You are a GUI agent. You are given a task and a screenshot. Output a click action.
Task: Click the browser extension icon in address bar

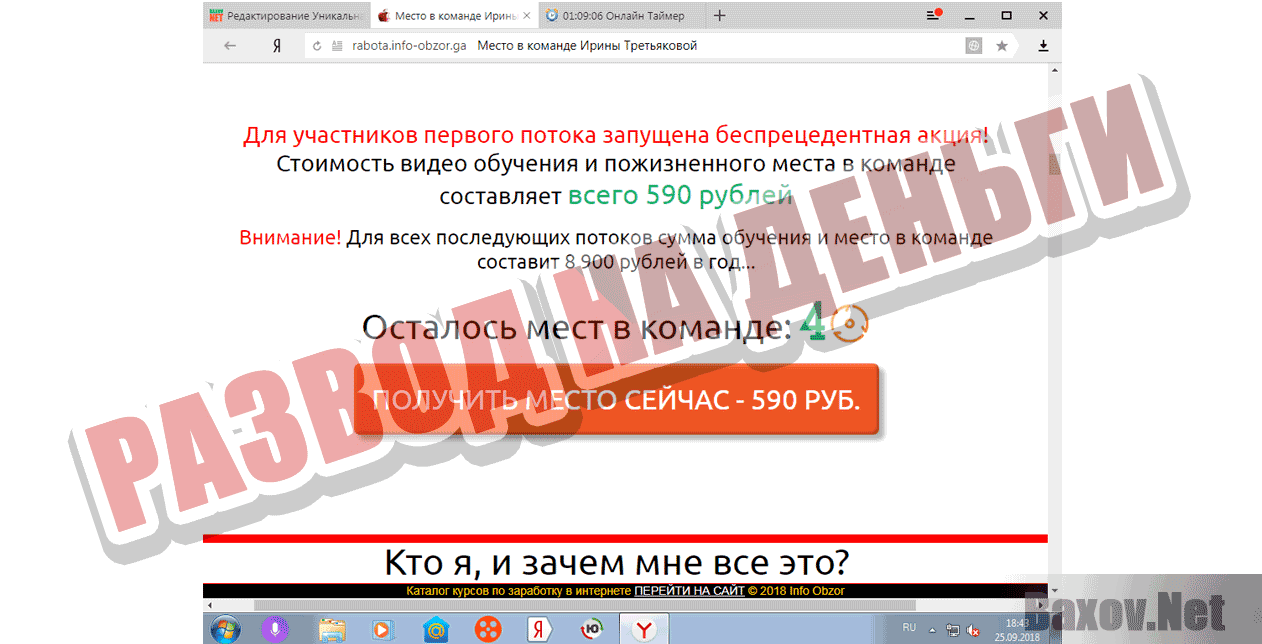pos(973,45)
